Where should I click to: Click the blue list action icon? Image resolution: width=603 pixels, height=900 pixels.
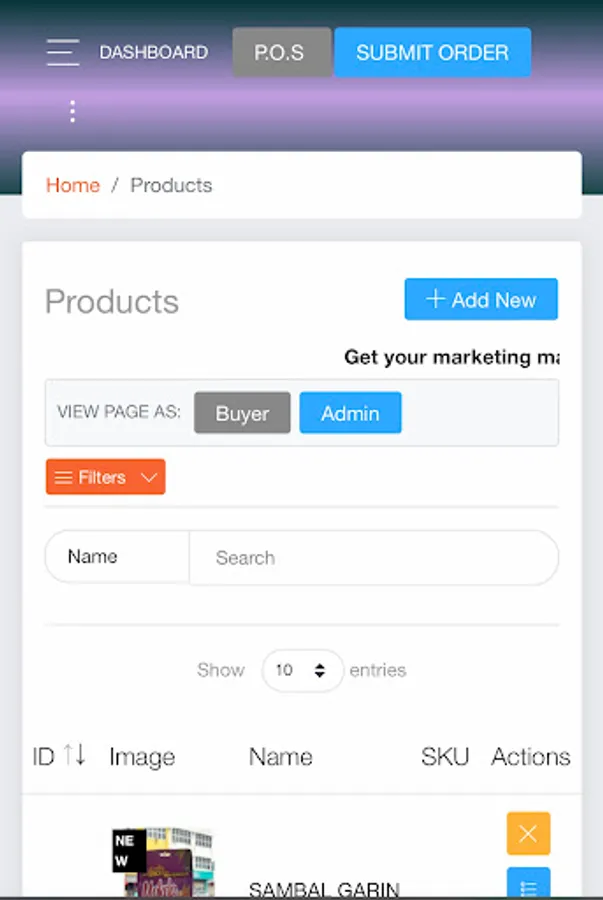pyautogui.click(x=528, y=884)
